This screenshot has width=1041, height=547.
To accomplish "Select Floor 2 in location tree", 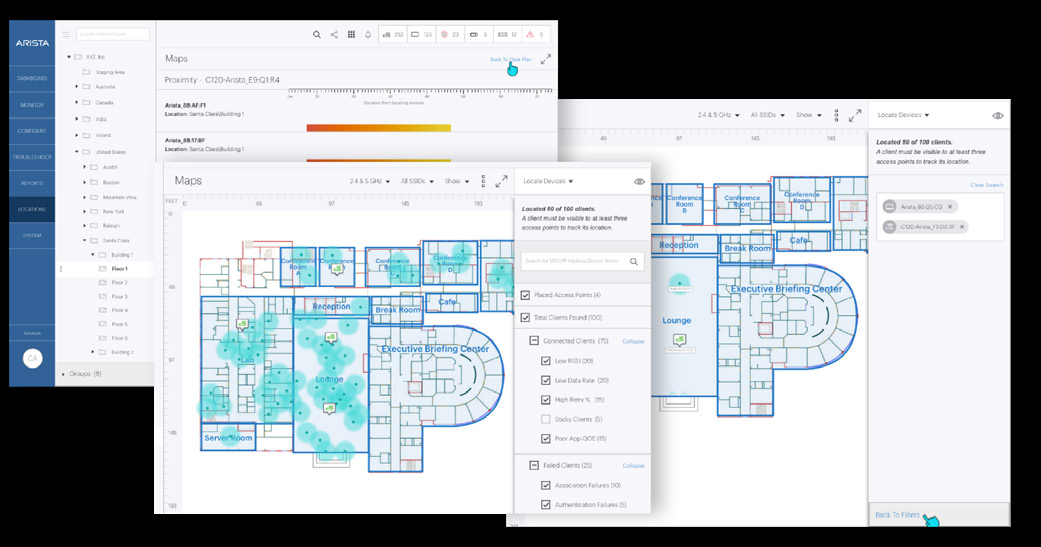I will pos(120,283).
